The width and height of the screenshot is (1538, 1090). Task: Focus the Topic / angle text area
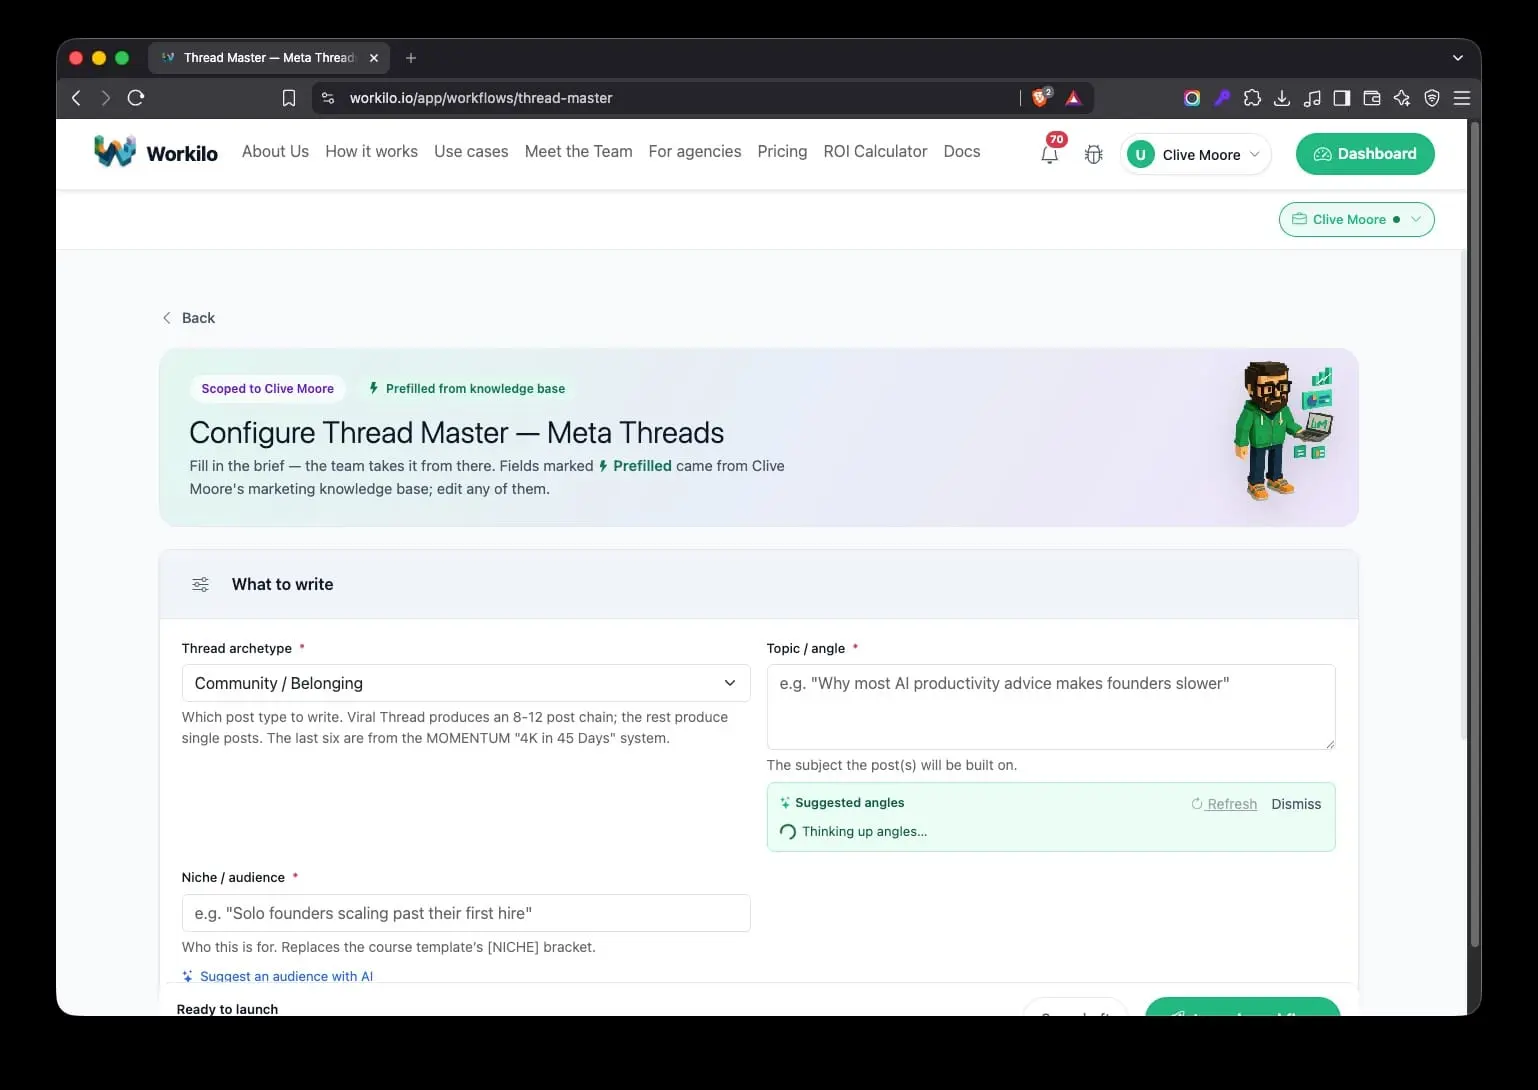[x=1050, y=707]
